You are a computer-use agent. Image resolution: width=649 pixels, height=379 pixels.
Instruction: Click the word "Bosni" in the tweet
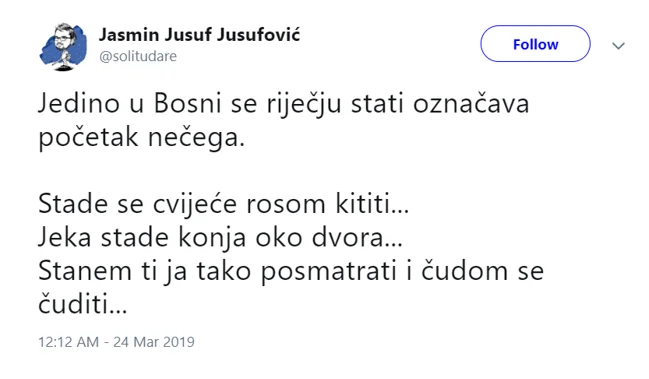(x=187, y=103)
